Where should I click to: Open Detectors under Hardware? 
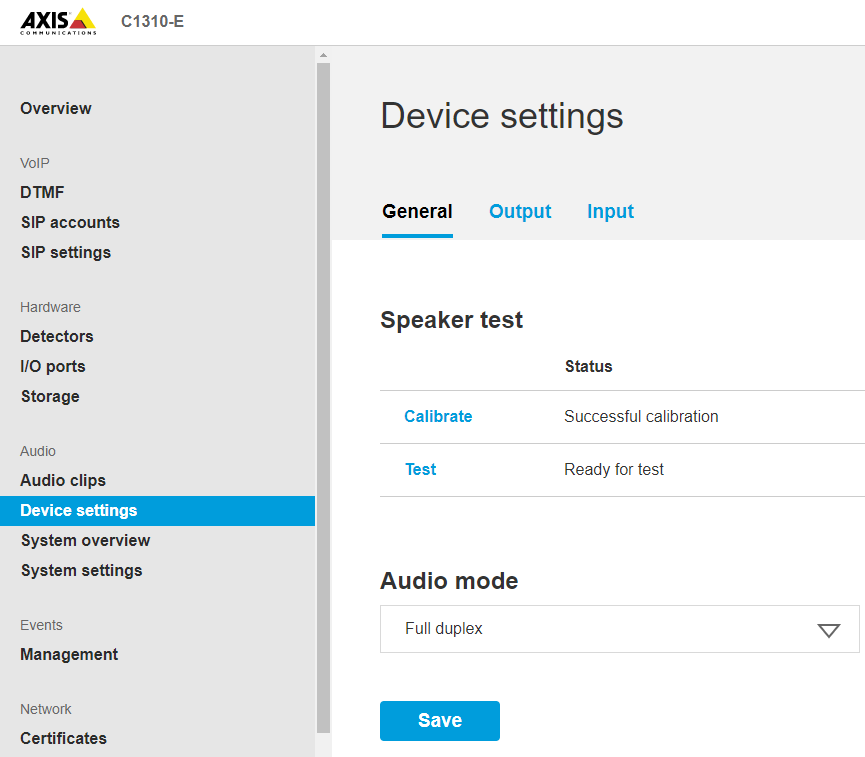(56, 336)
